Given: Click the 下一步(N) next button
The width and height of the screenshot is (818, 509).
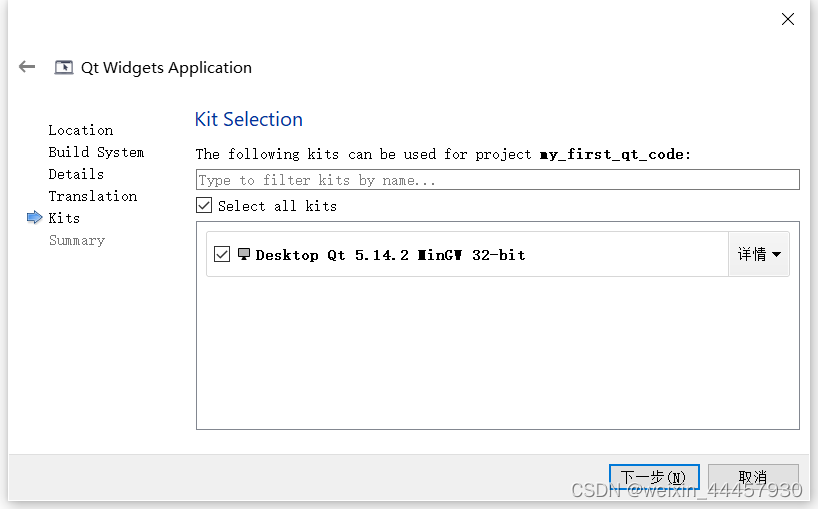Looking at the screenshot, I should coord(654,477).
